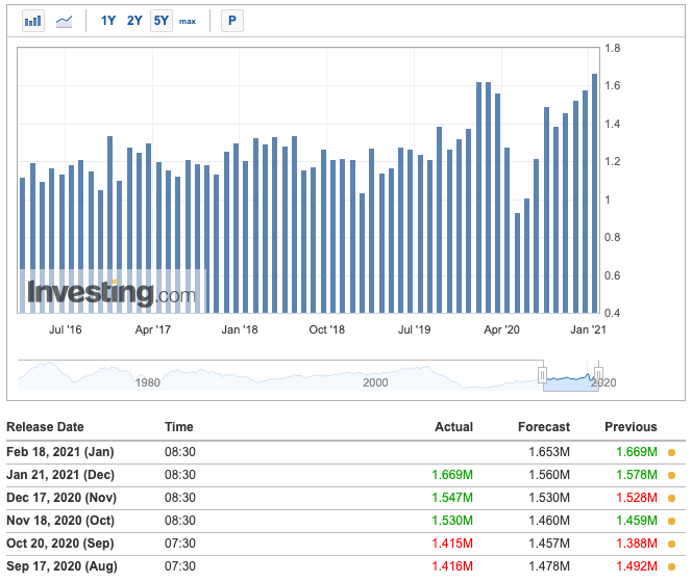Click forecast value 1.478M
Viewport: 691px width, 581px height.
pyautogui.click(x=549, y=566)
